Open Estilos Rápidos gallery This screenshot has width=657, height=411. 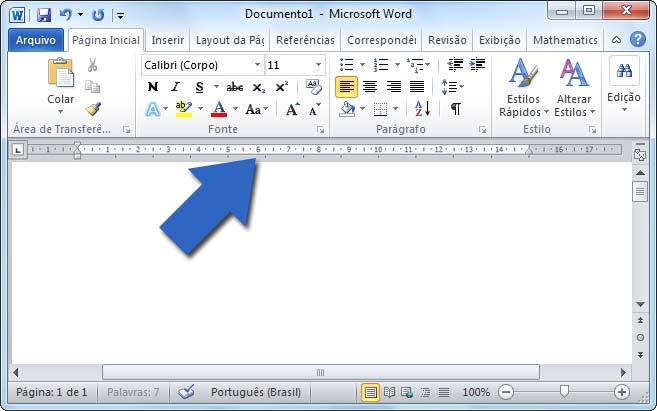click(x=523, y=88)
